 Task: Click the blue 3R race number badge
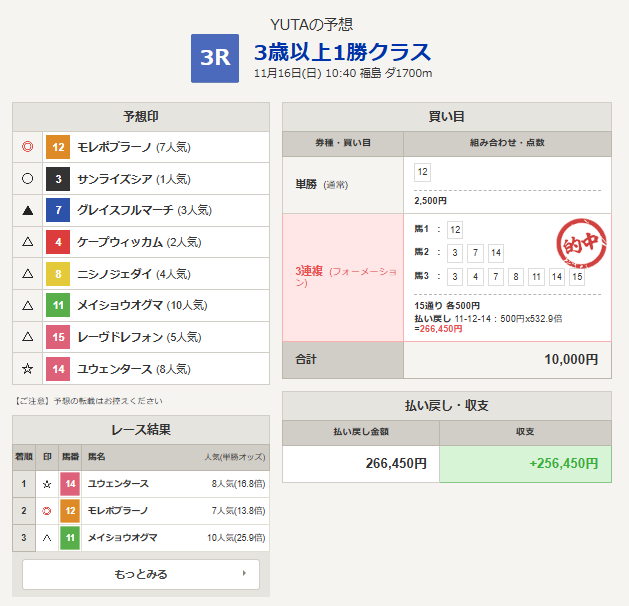[215, 58]
